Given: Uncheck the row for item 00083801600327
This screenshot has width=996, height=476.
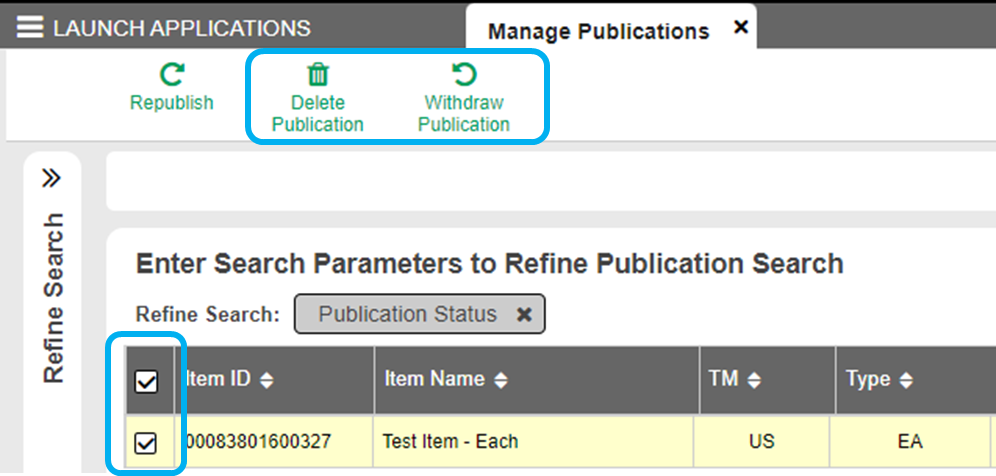Looking at the screenshot, I should click(x=146, y=442).
